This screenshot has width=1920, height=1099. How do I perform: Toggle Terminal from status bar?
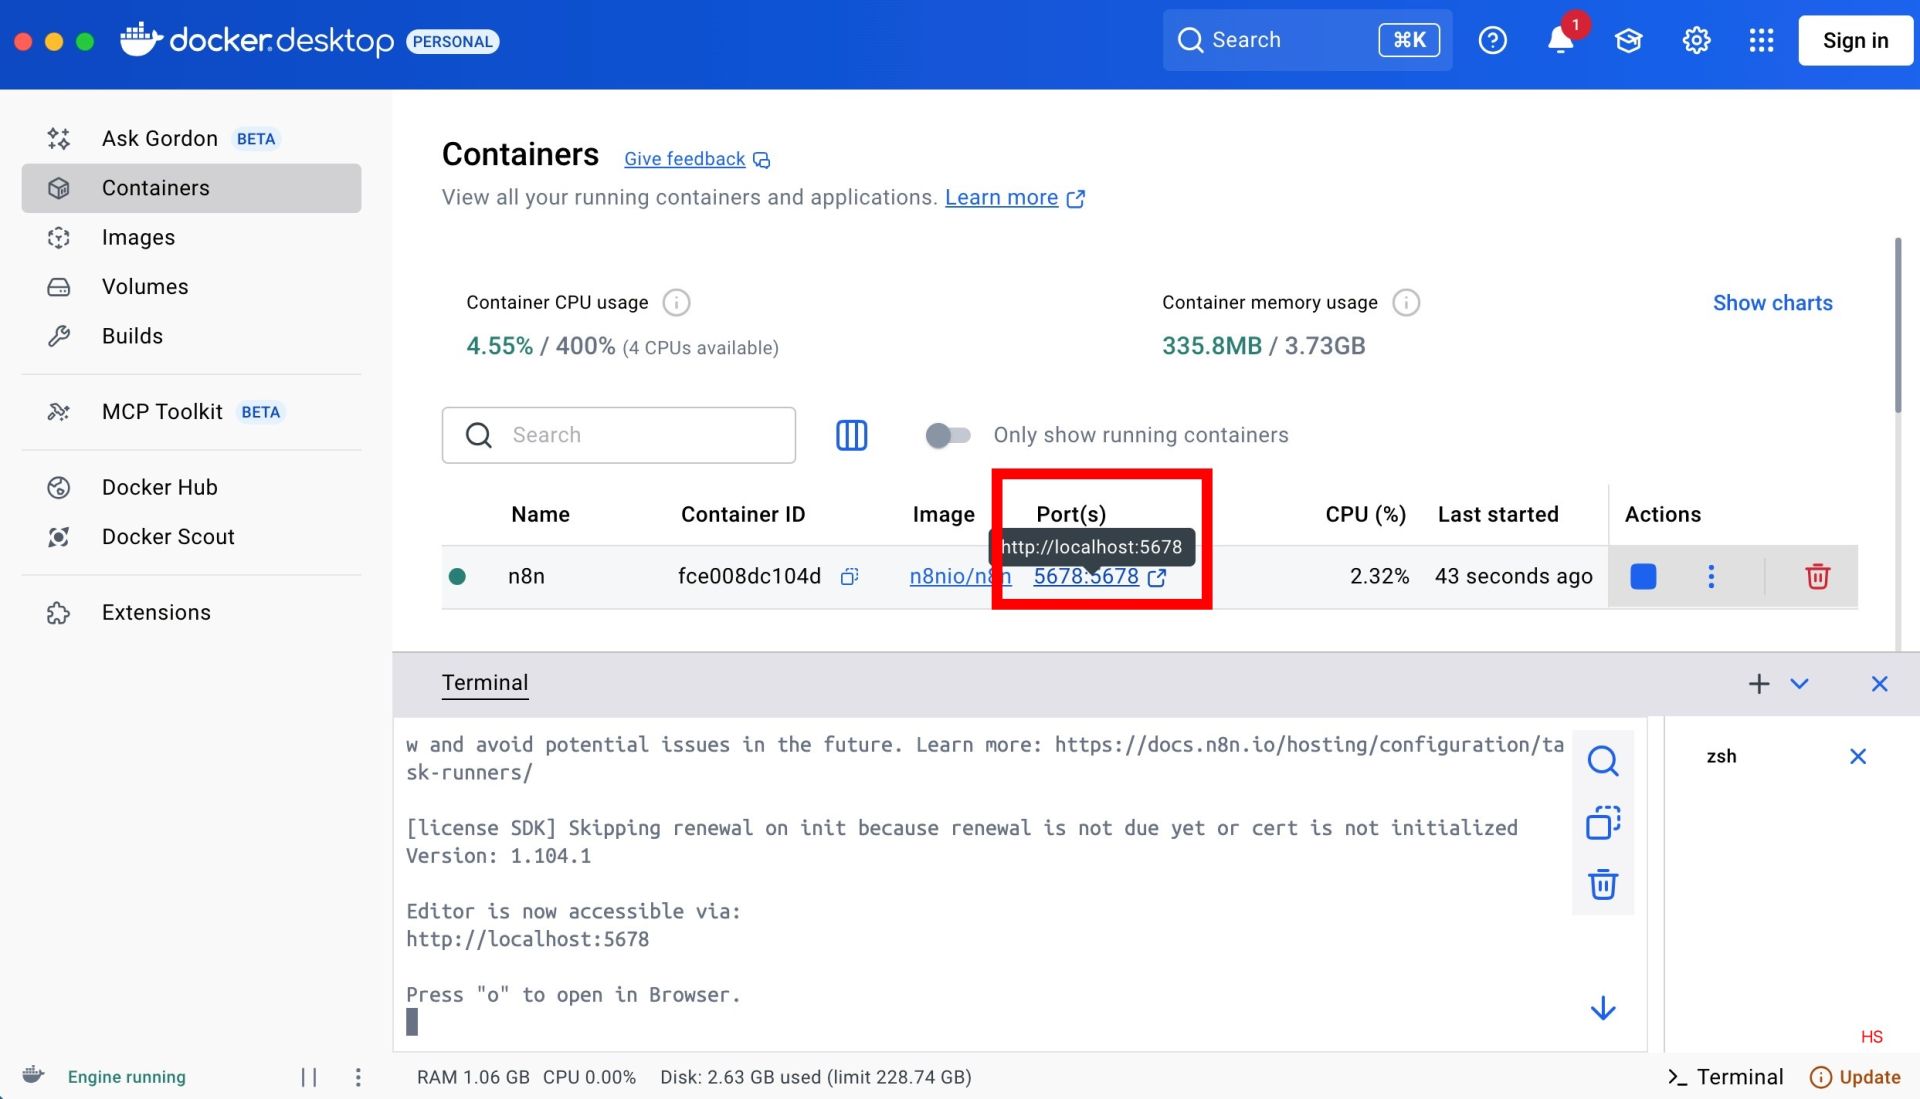tap(1725, 1077)
